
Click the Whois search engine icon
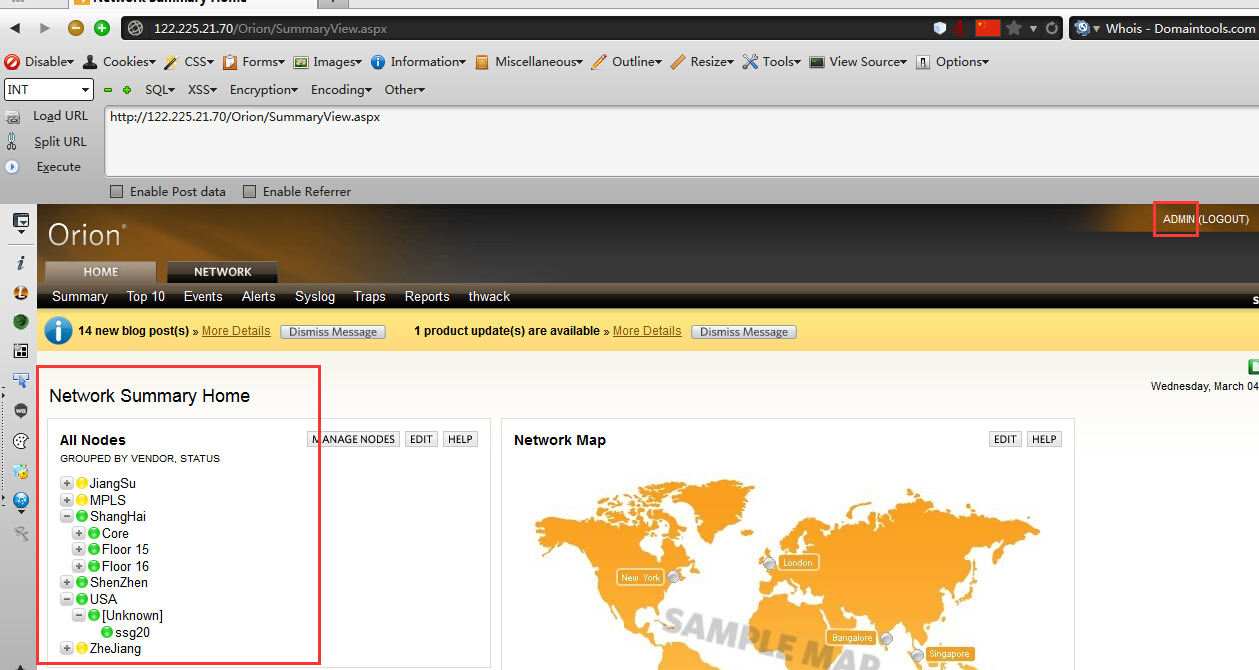[1082, 28]
